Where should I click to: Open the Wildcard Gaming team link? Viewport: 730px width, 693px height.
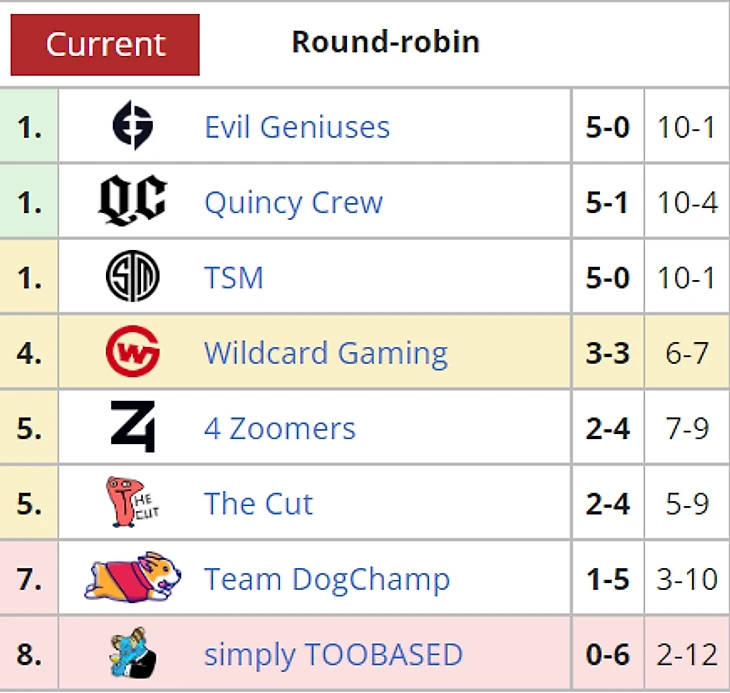(326, 353)
